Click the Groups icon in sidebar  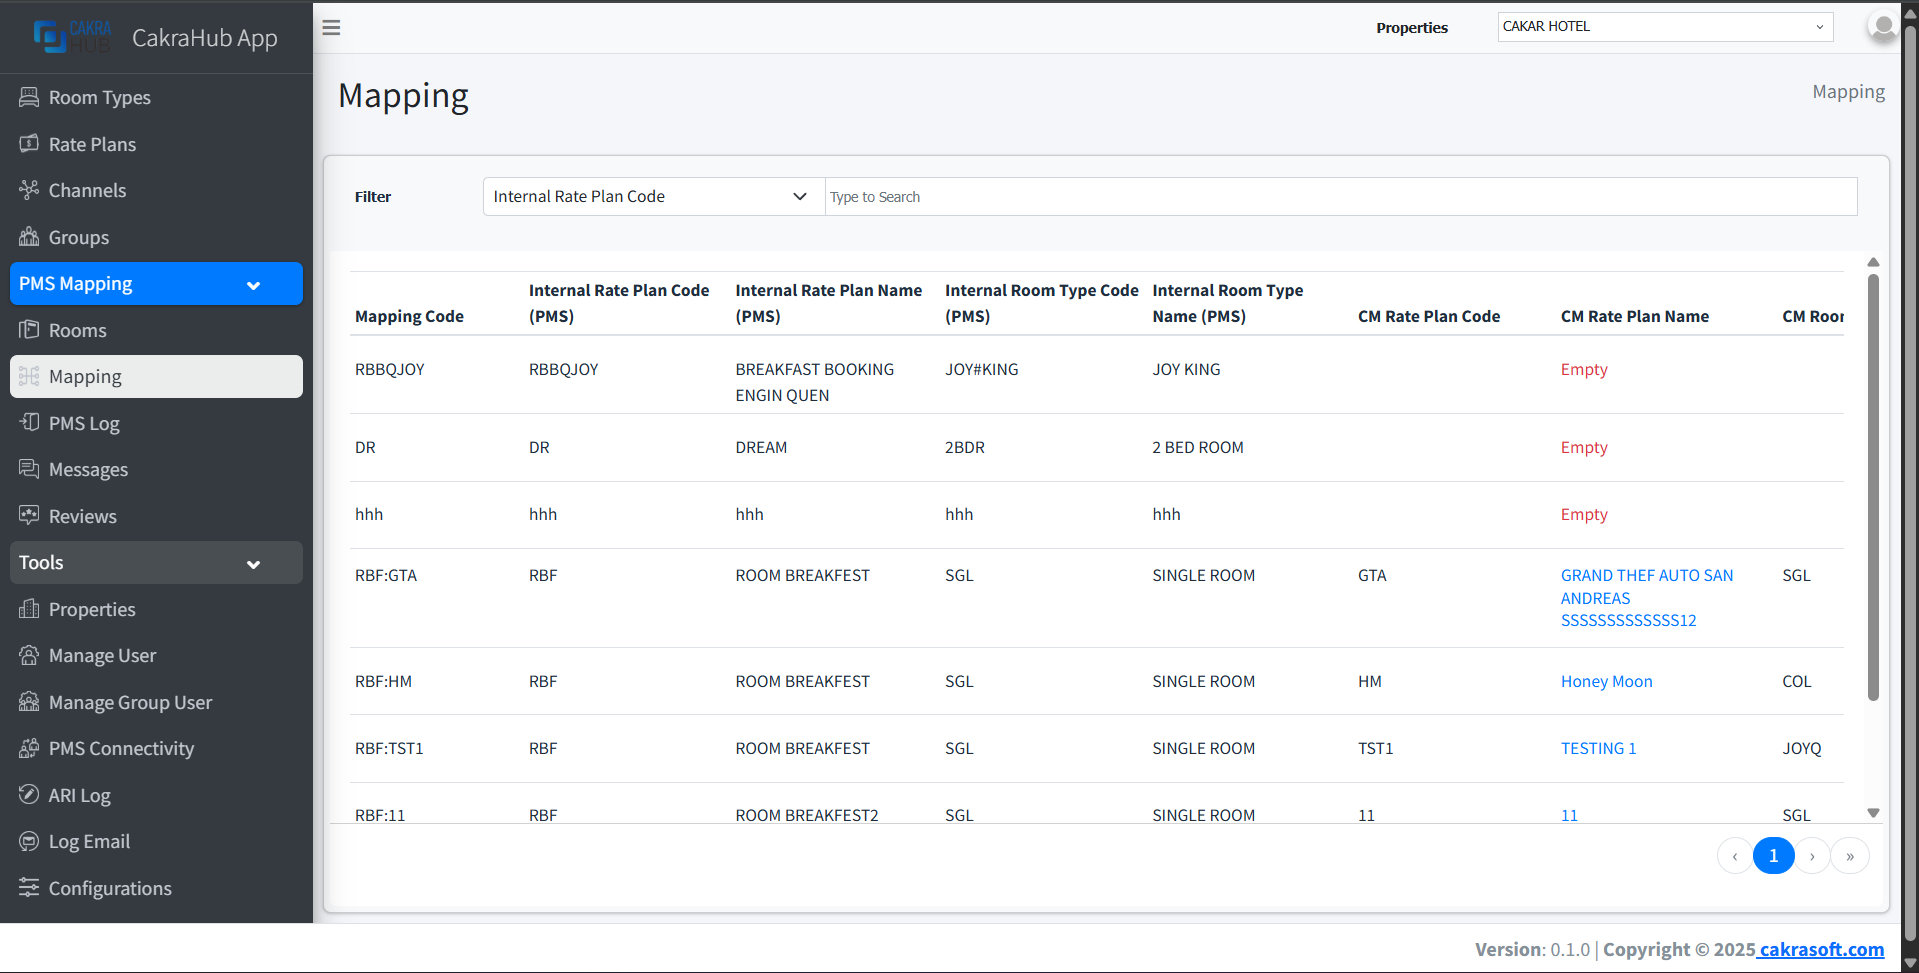pos(29,237)
